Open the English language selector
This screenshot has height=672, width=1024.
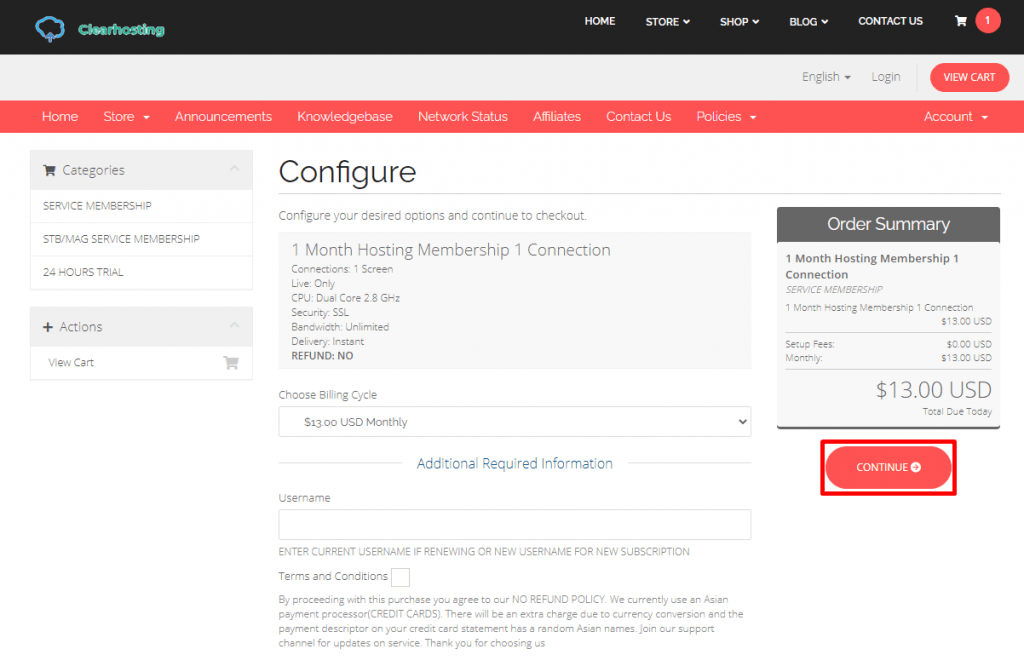[826, 77]
